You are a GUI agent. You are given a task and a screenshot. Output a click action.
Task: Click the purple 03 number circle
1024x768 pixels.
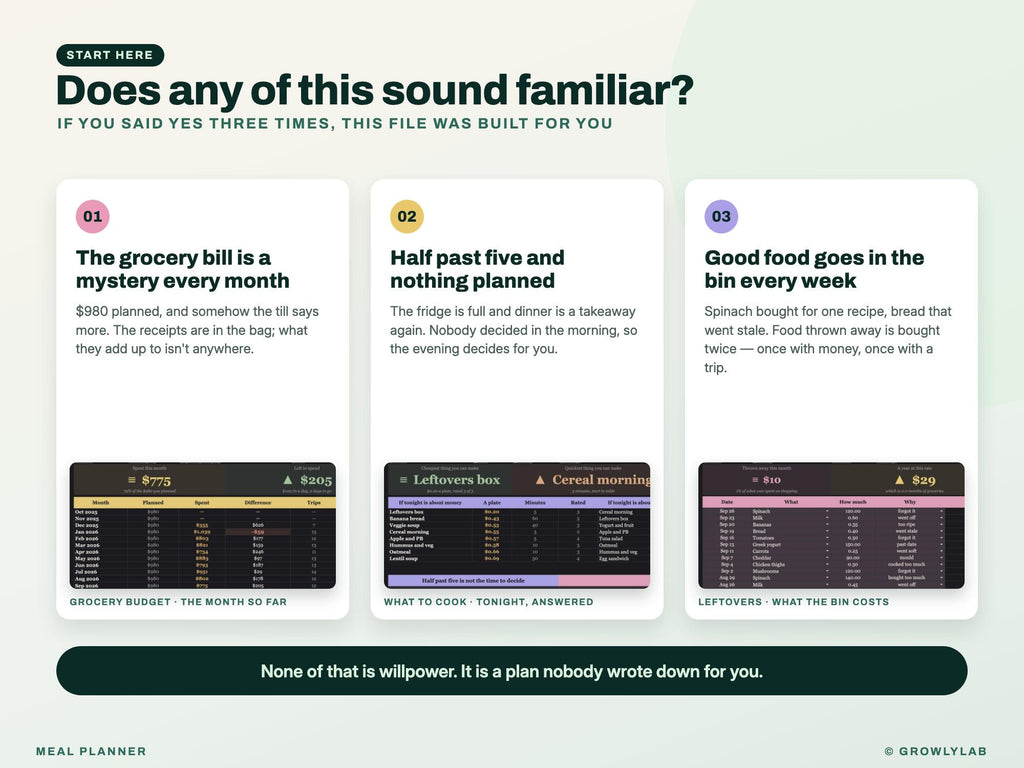[x=721, y=216]
